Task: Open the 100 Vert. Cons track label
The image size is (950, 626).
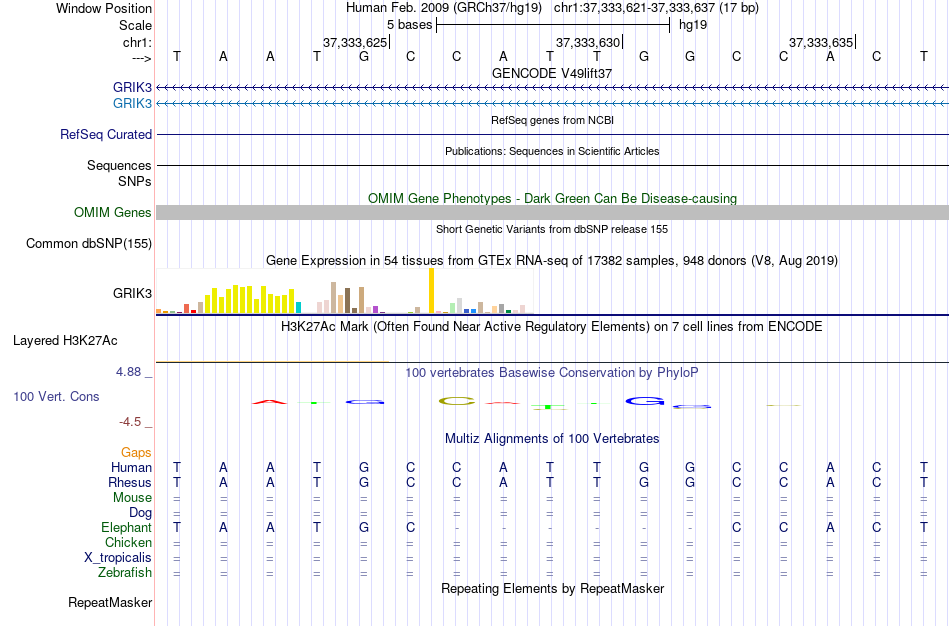Action: pos(56,396)
